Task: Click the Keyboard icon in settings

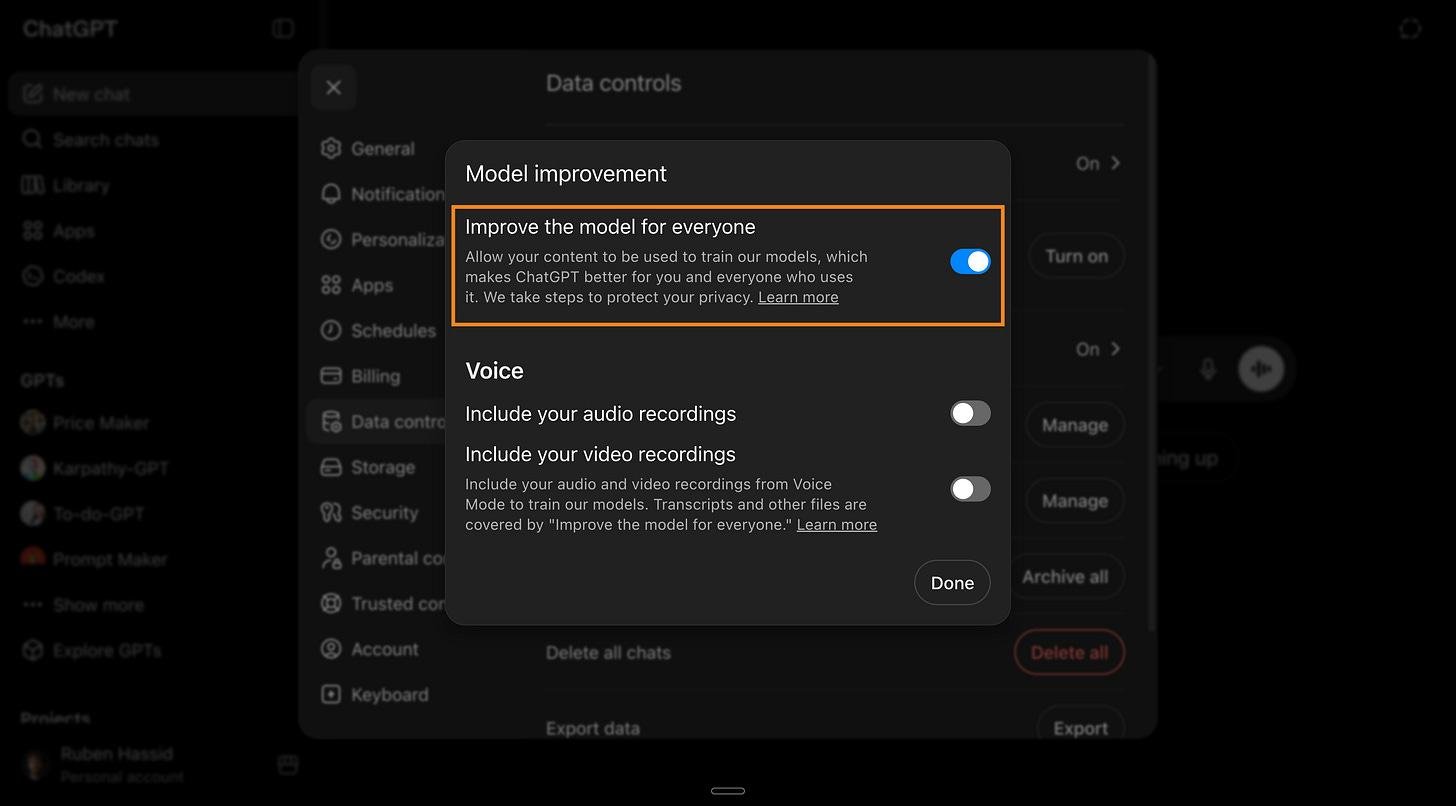Action: tap(331, 695)
